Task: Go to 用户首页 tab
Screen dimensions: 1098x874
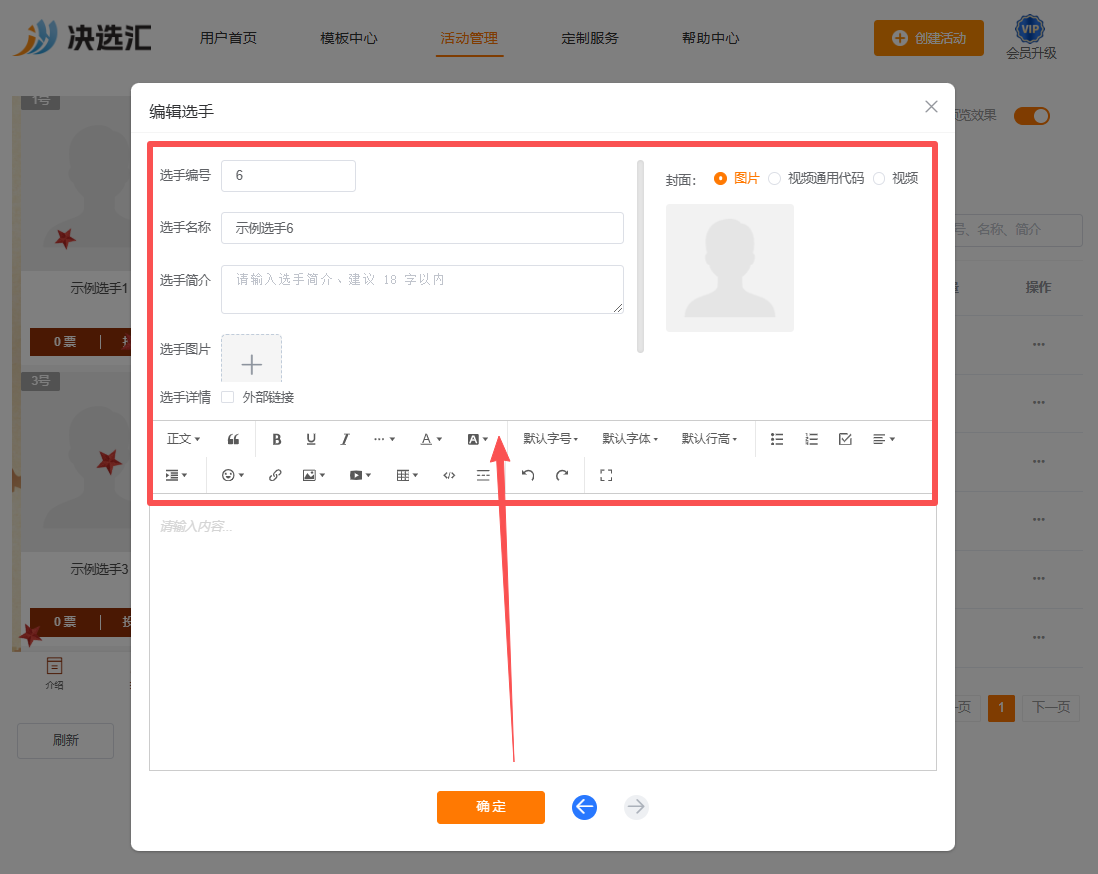Action: pos(228,39)
